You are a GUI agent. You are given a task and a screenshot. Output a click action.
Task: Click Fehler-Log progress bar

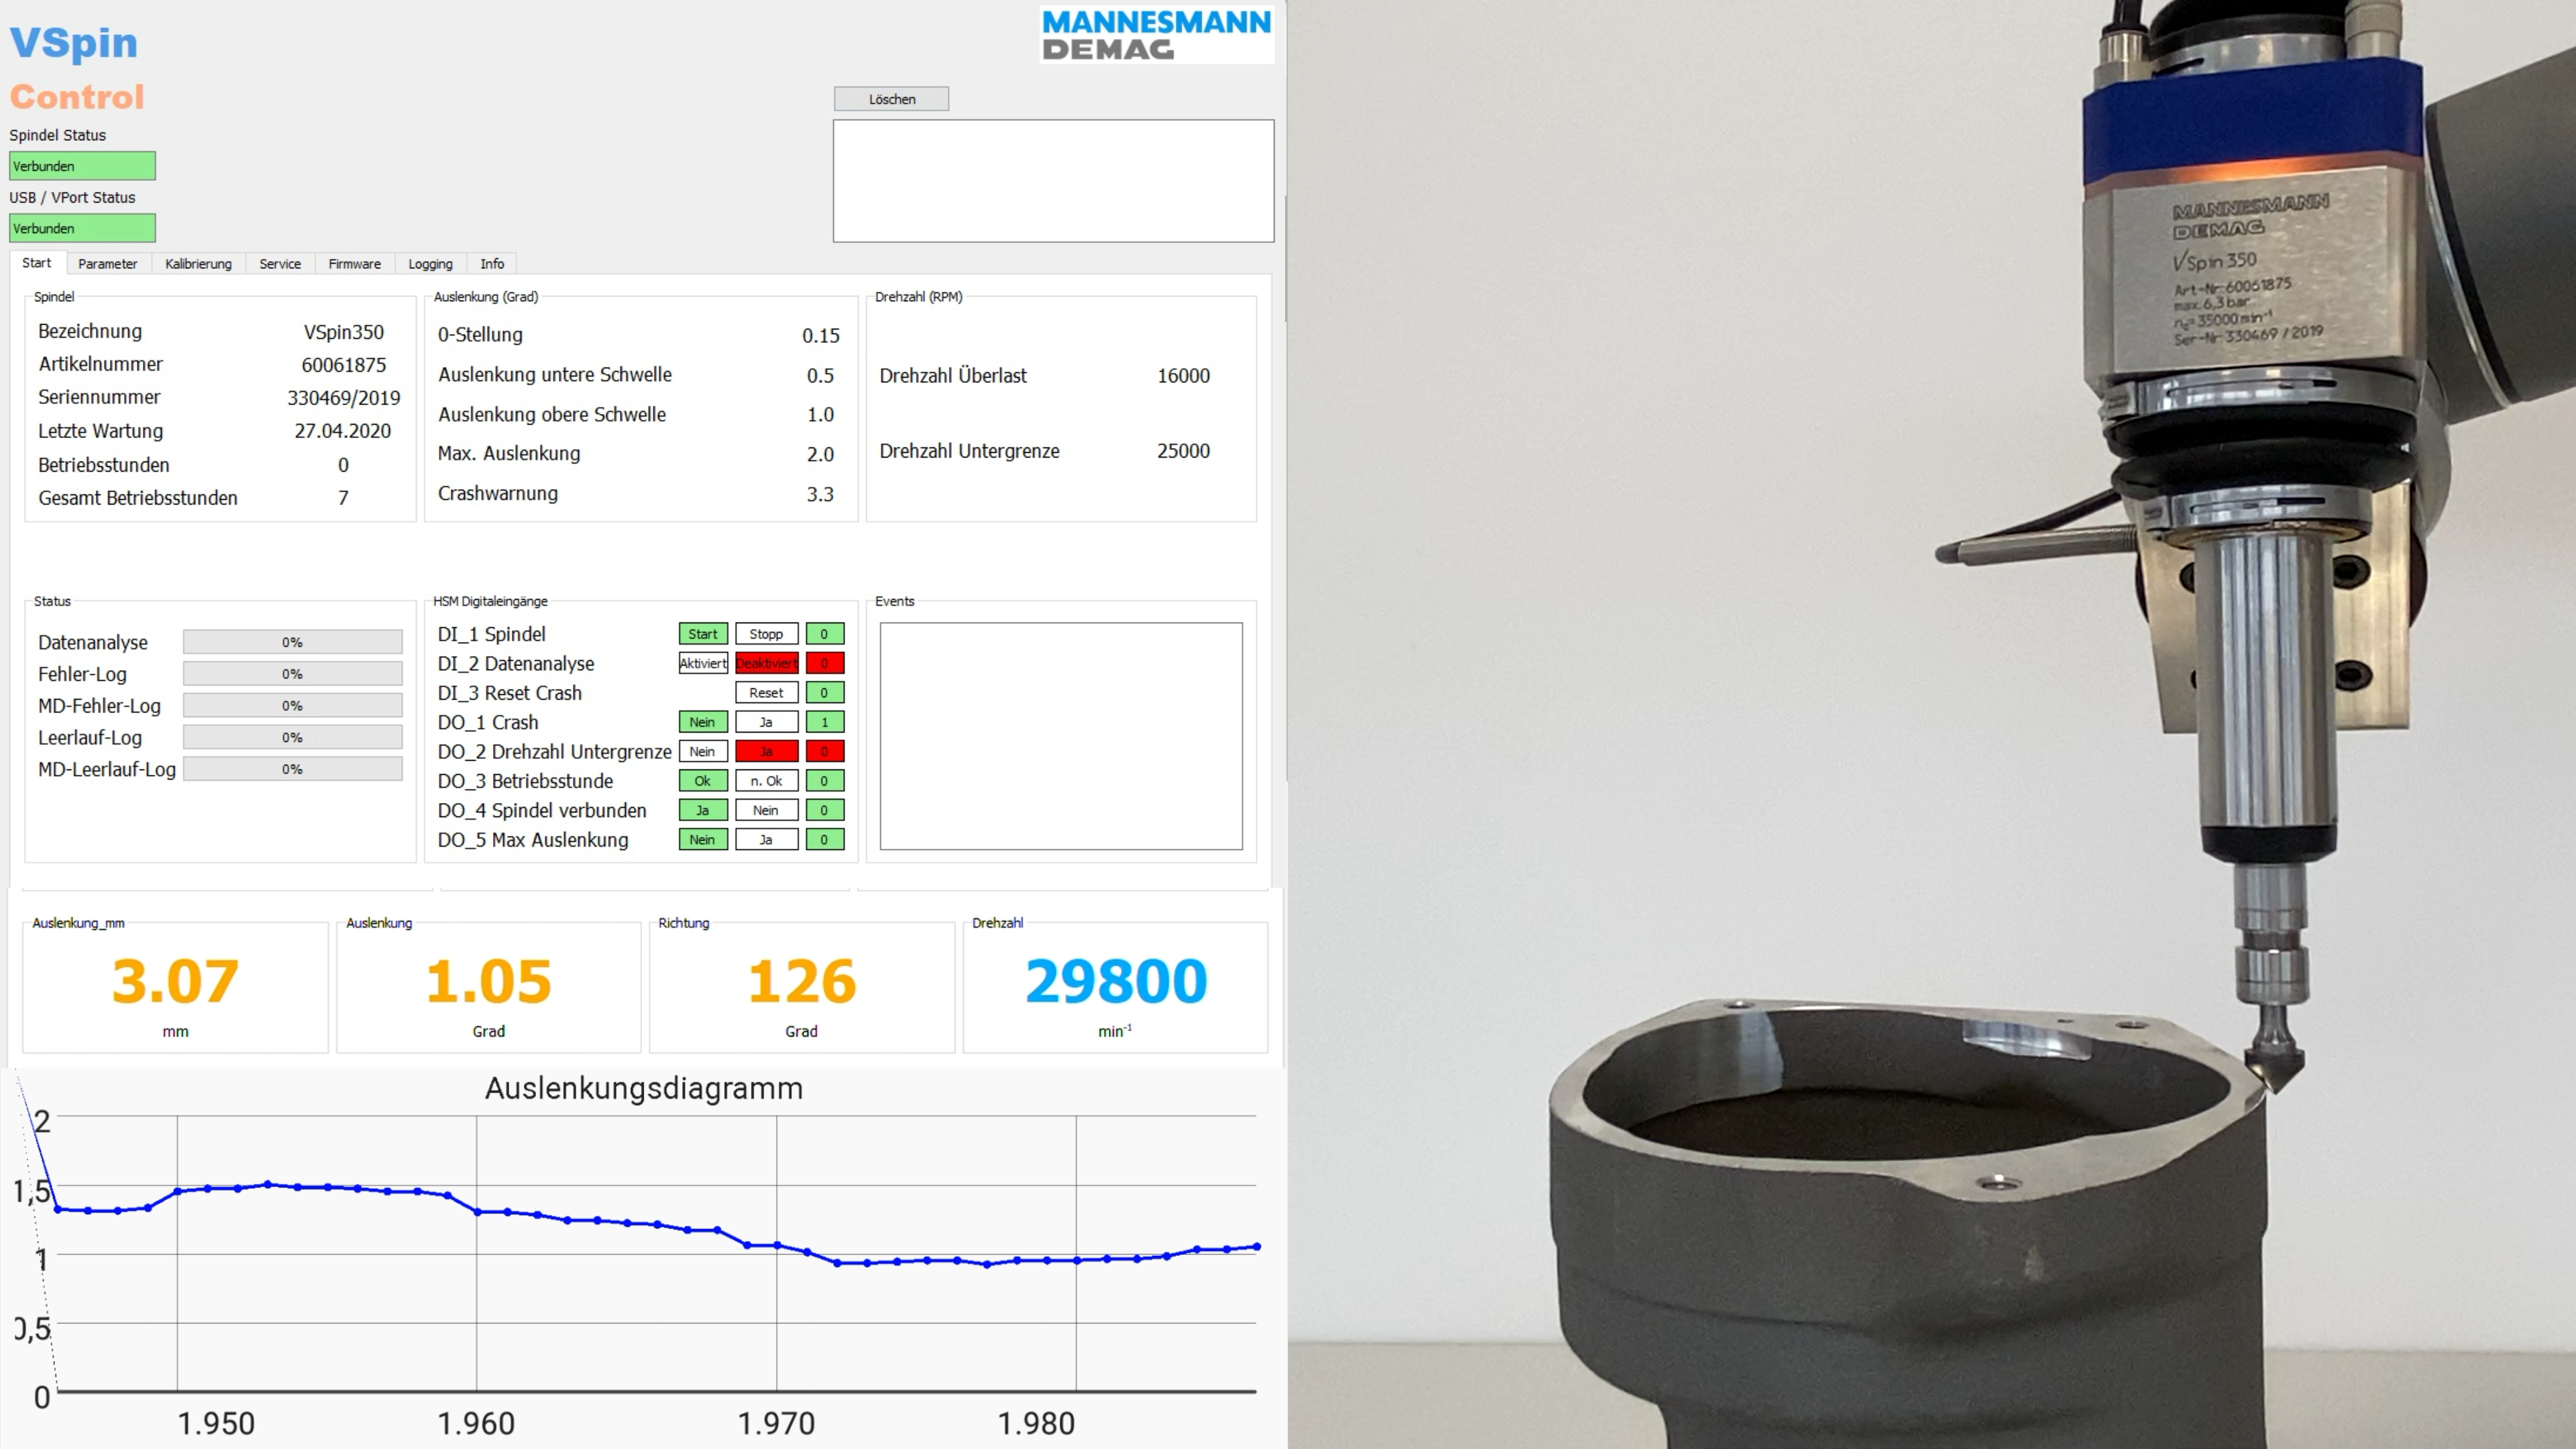[293, 674]
